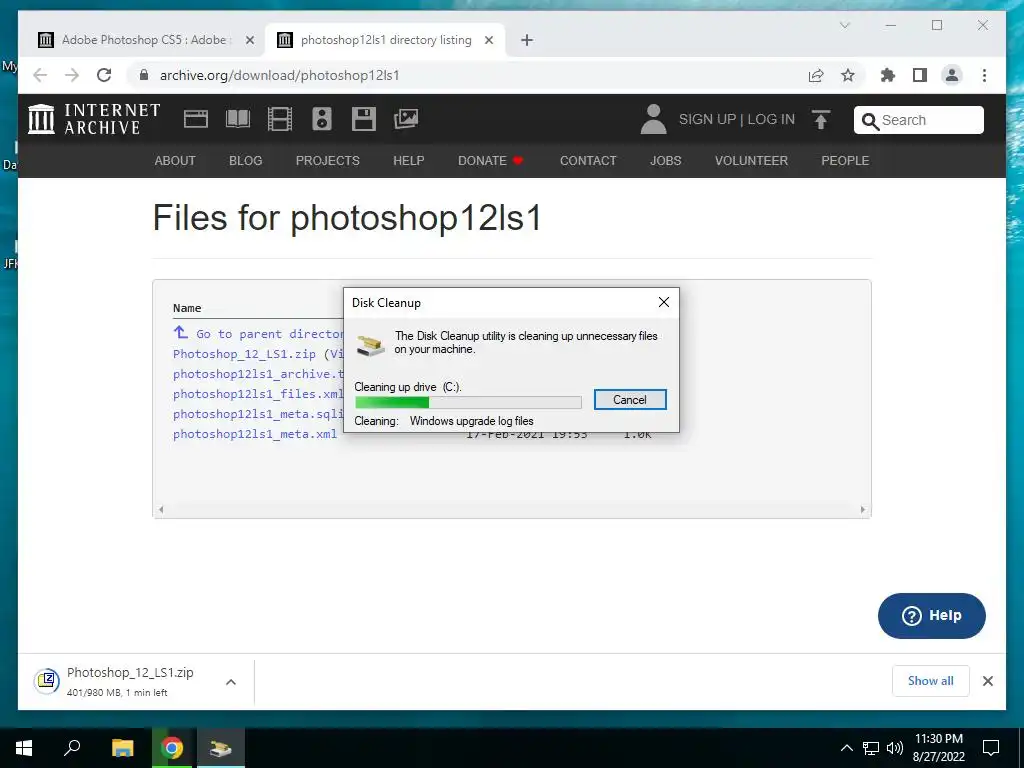Close the download bar with X
Viewport: 1024px width, 768px height.
point(987,681)
